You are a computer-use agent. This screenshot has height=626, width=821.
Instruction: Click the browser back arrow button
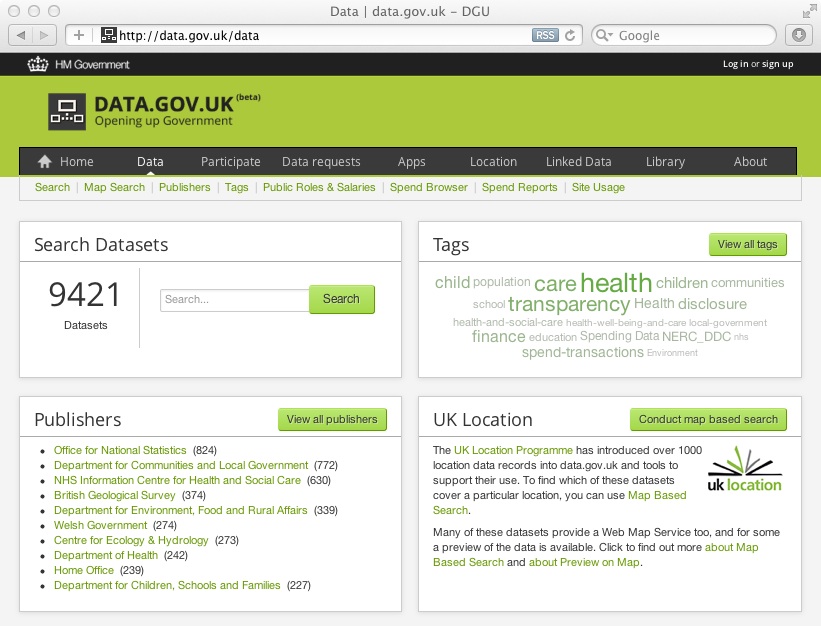[21, 36]
